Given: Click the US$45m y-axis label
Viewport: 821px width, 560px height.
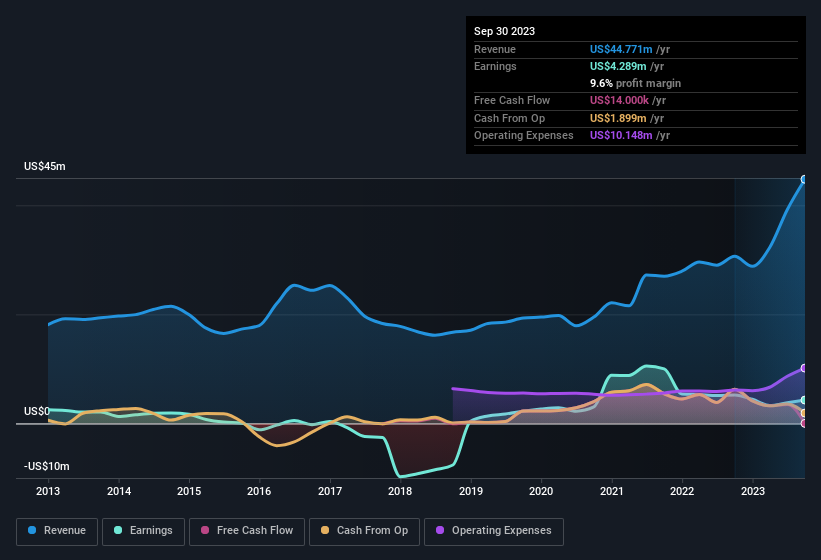Looking at the screenshot, I should (x=45, y=167).
